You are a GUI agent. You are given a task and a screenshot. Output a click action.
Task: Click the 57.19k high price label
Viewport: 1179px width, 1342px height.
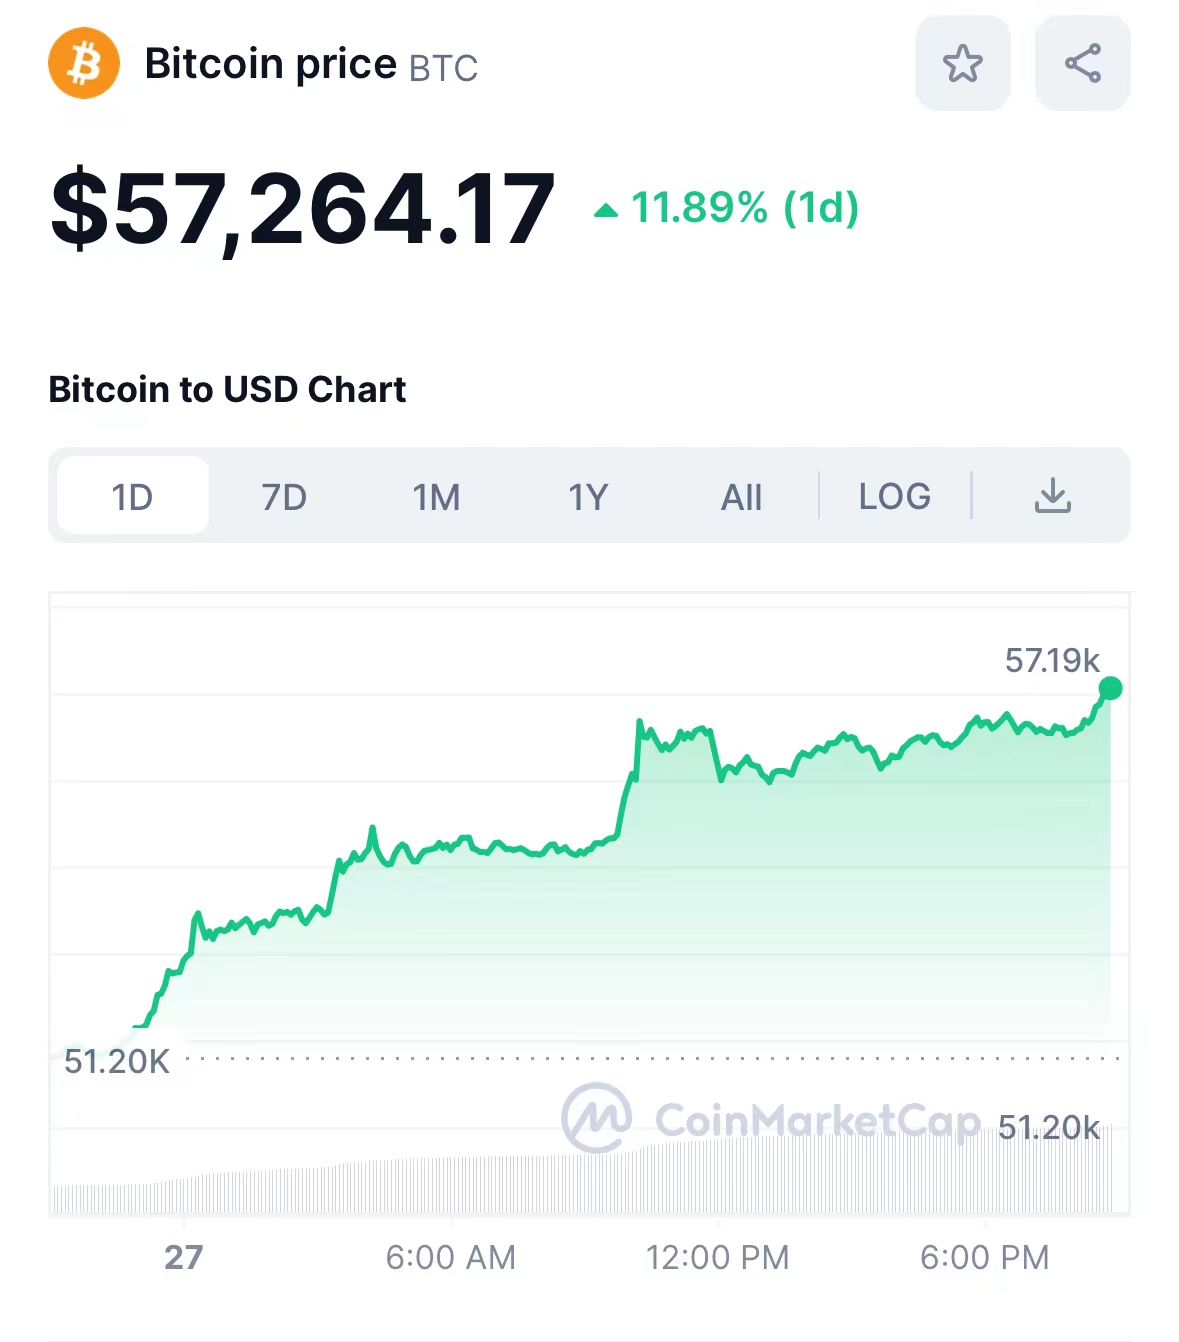[1051, 660]
